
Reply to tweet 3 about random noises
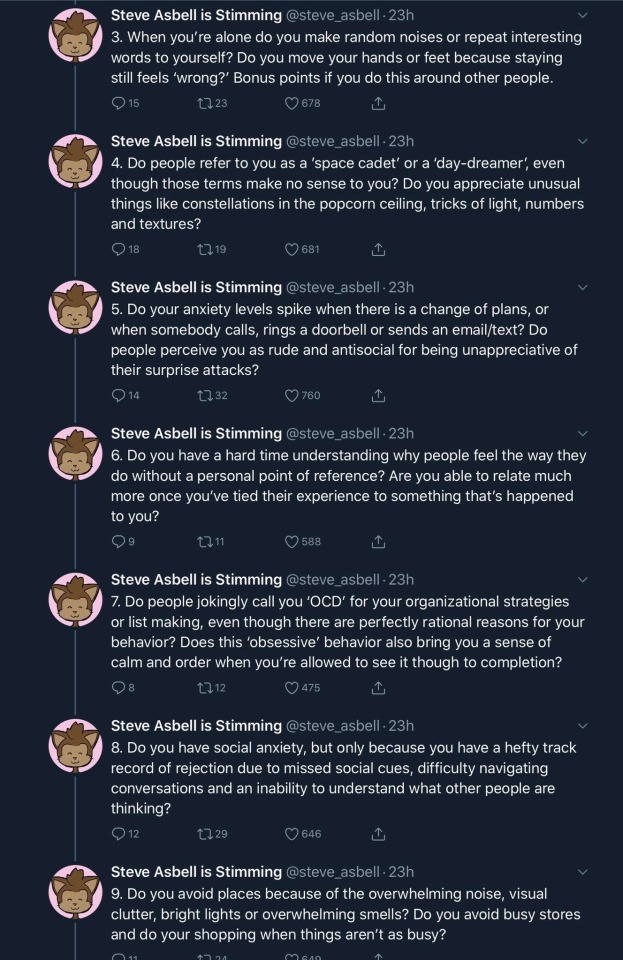pos(119,103)
